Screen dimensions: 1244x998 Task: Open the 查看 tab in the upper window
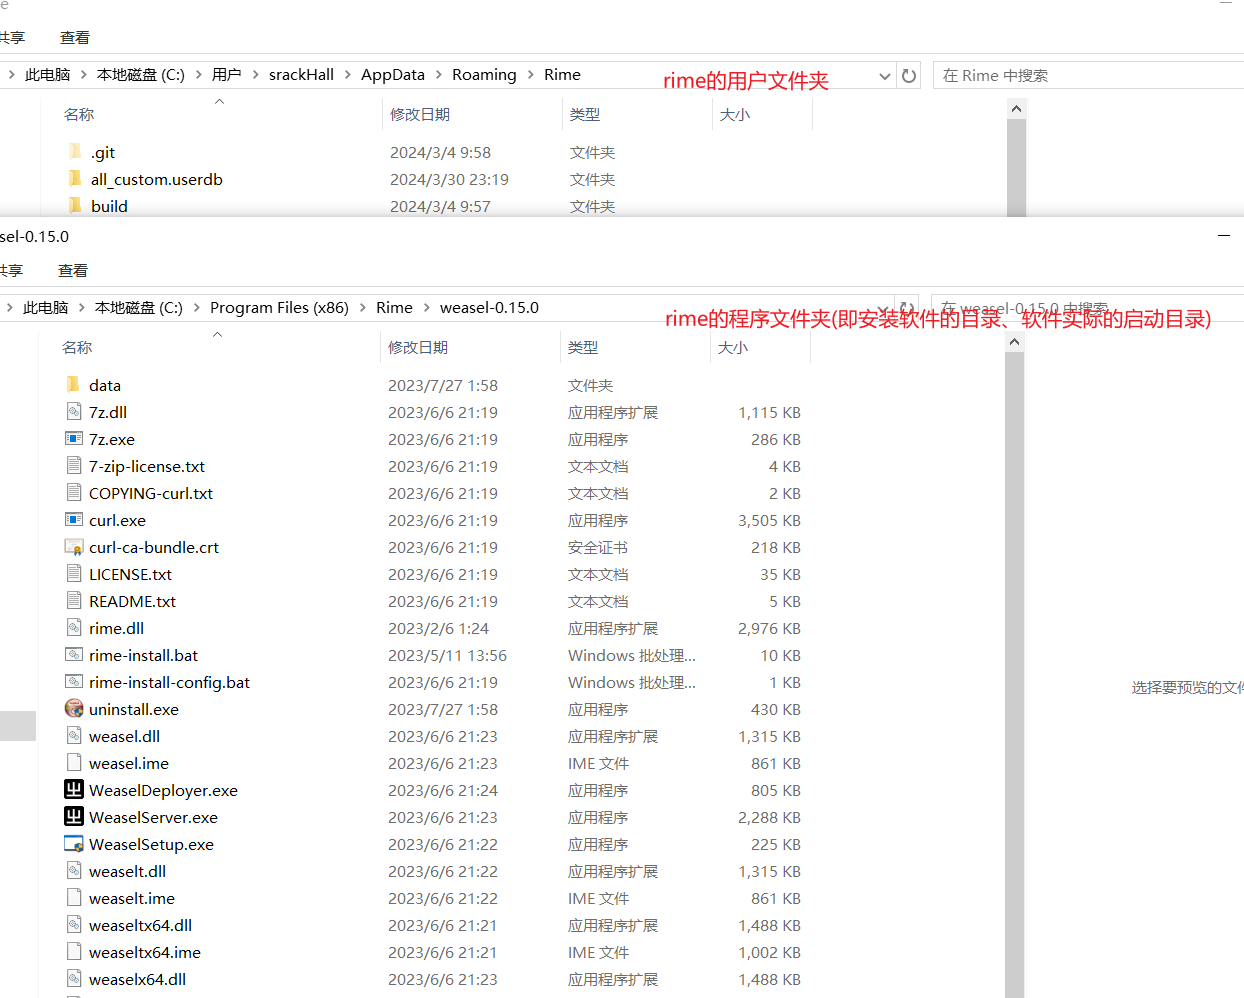75,38
